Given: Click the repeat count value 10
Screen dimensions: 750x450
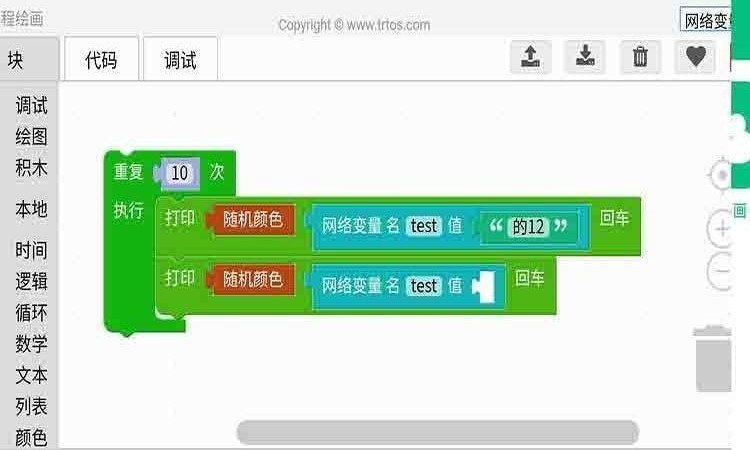Looking at the screenshot, I should click(x=179, y=173).
